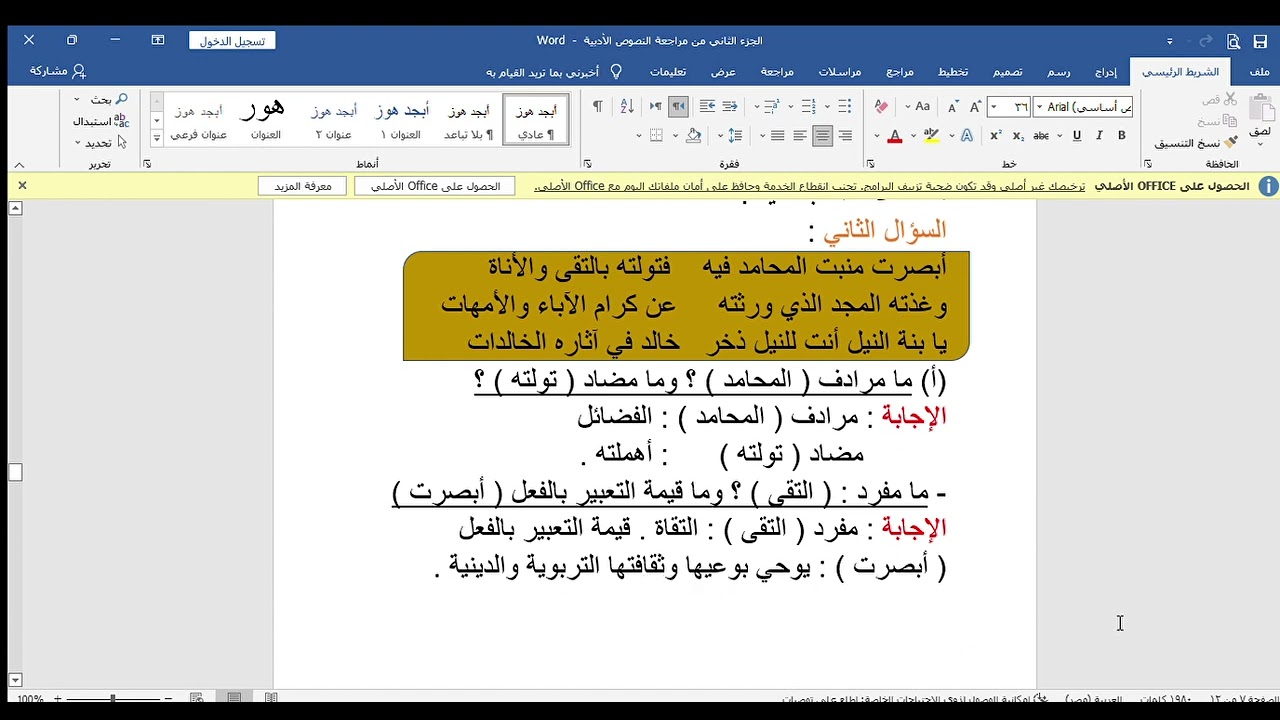Click the save icon in title bar
This screenshot has height=720, width=1280.
(x=1259, y=41)
